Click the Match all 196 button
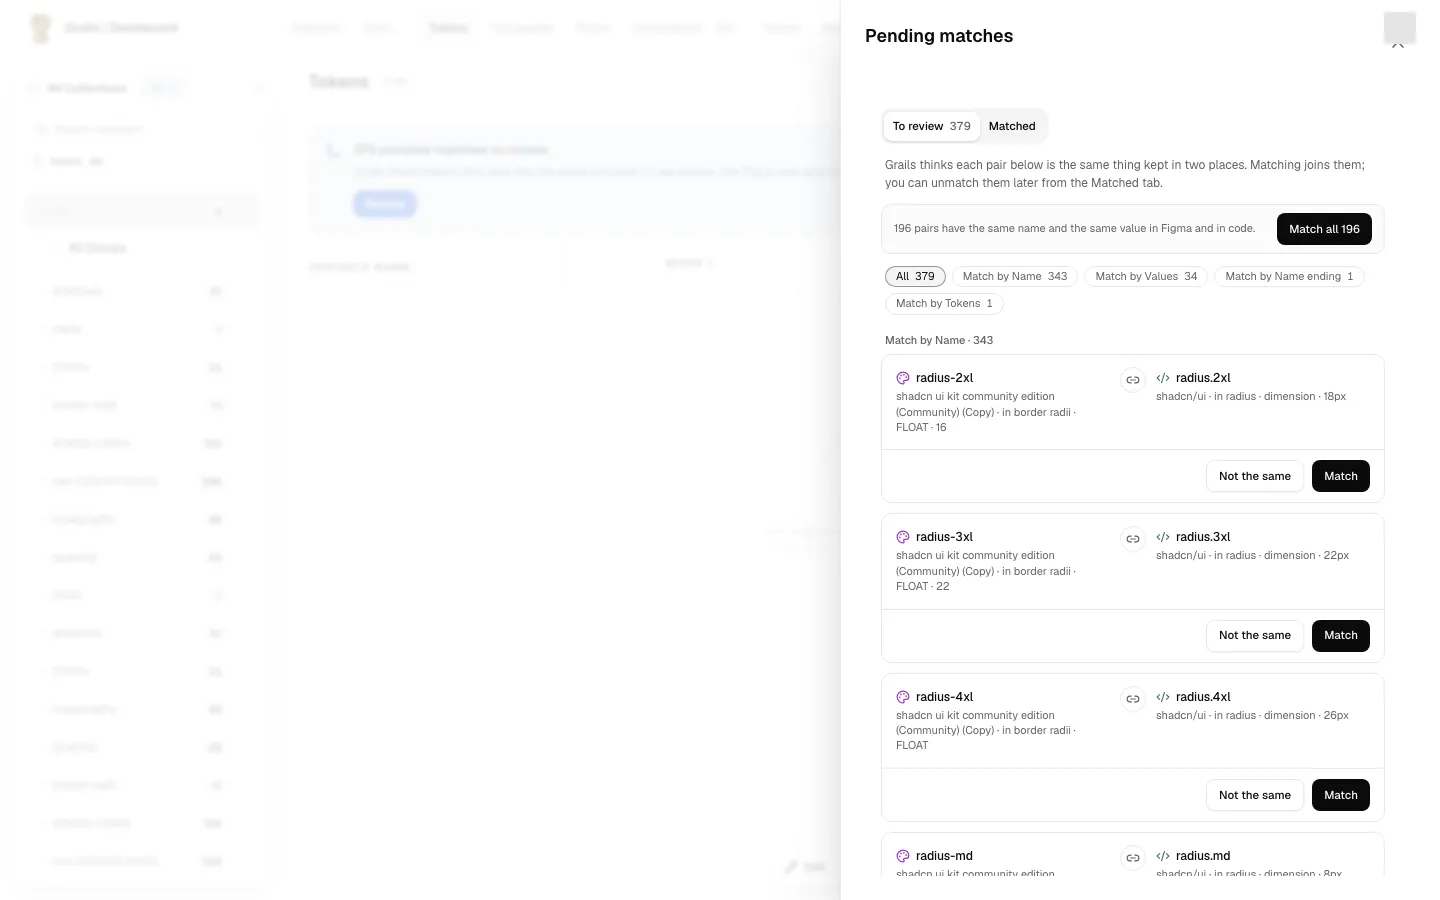The image size is (1440, 900). (1324, 229)
